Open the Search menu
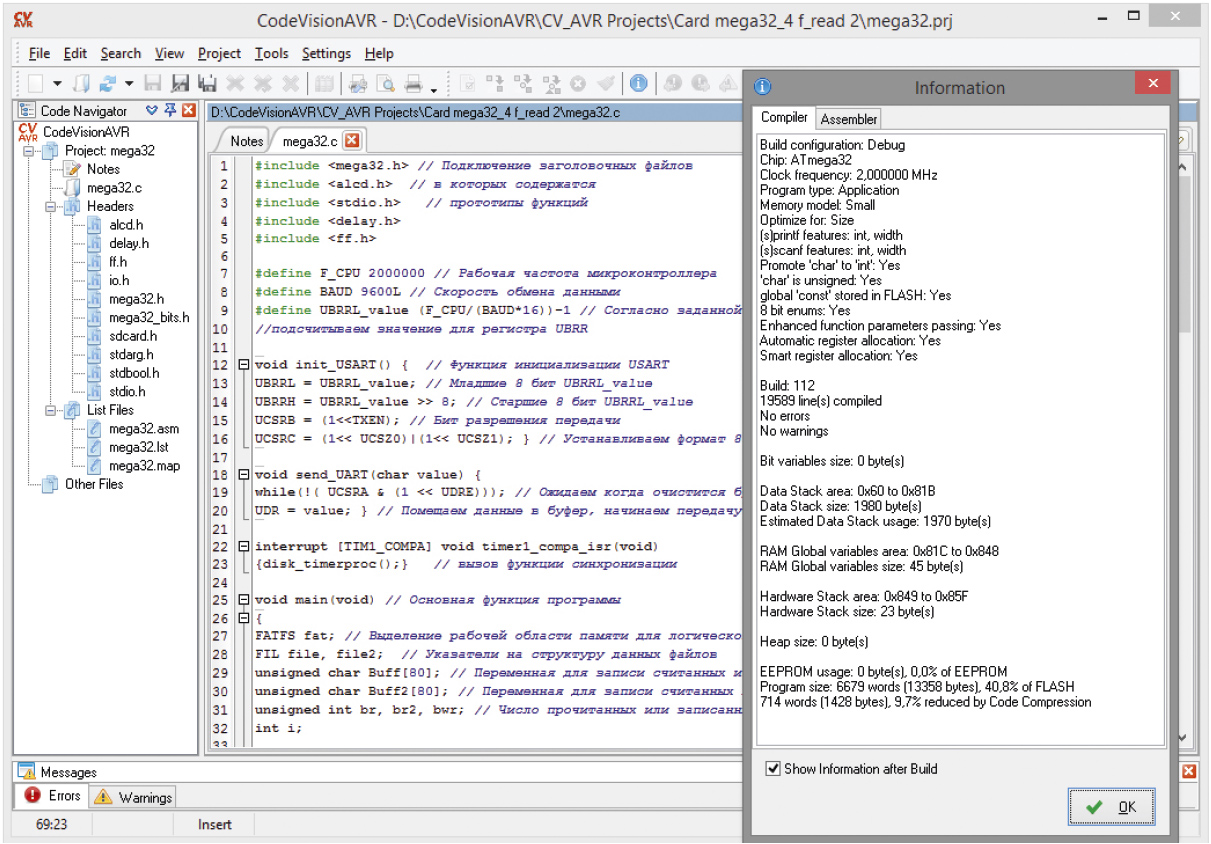1211x844 pixels. point(121,53)
